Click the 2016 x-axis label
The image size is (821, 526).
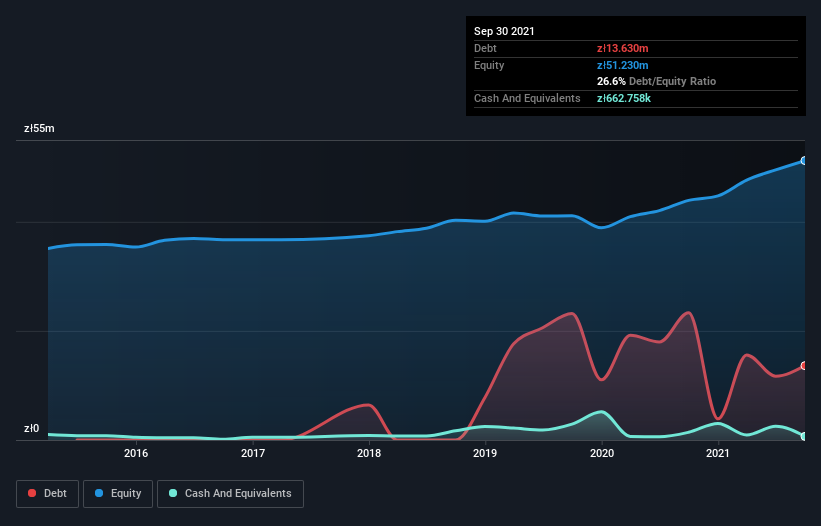(x=136, y=453)
